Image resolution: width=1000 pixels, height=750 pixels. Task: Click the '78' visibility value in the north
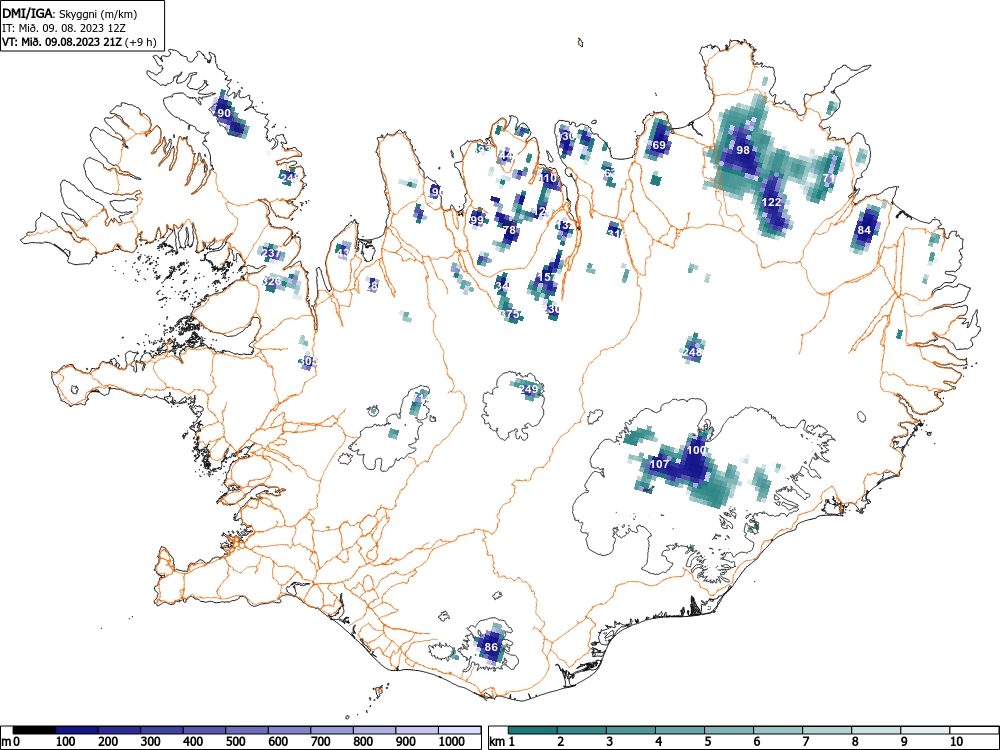pyautogui.click(x=509, y=230)
